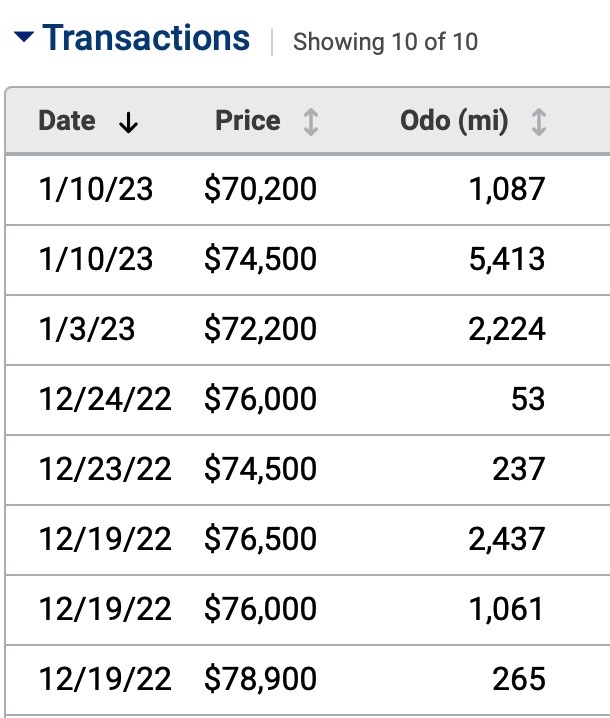Select the Price column header
The image size is (610, 718).
tap(248, 122)
